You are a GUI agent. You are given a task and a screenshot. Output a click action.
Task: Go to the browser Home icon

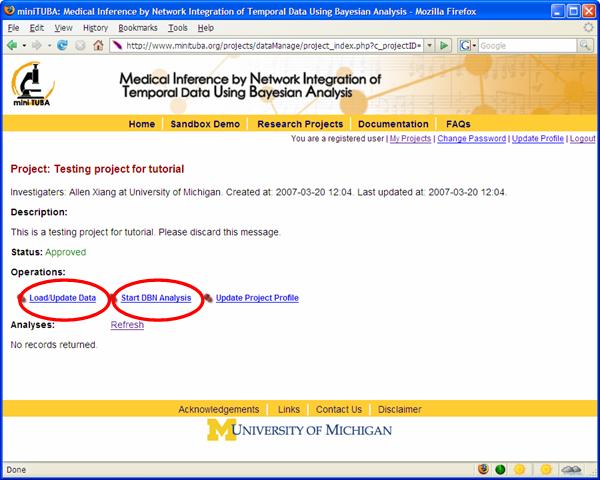point(98,46)
